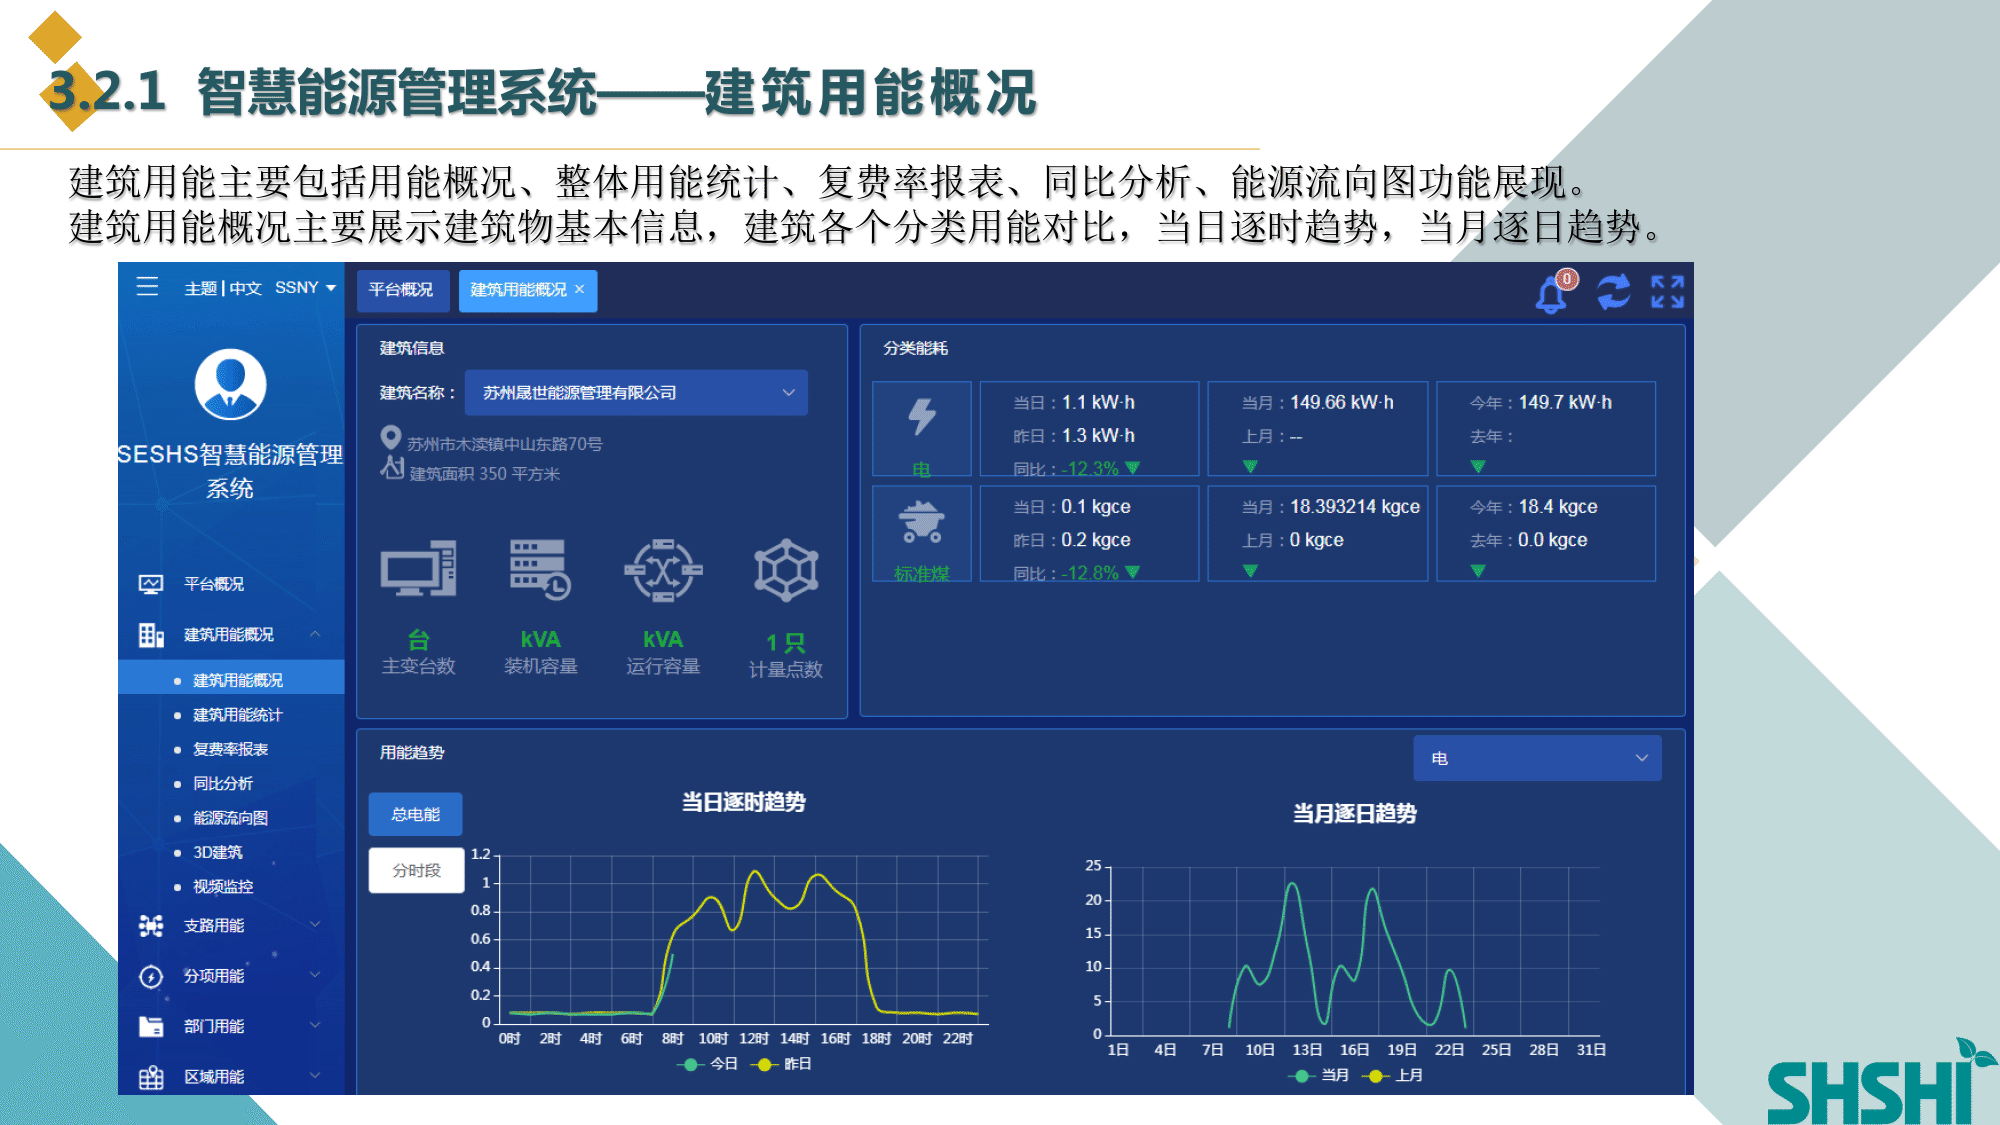The width and height of the screenshot is (2000, 1125).
Task: Open 能源流向图 submenu item
Action: tap(230, 817)
